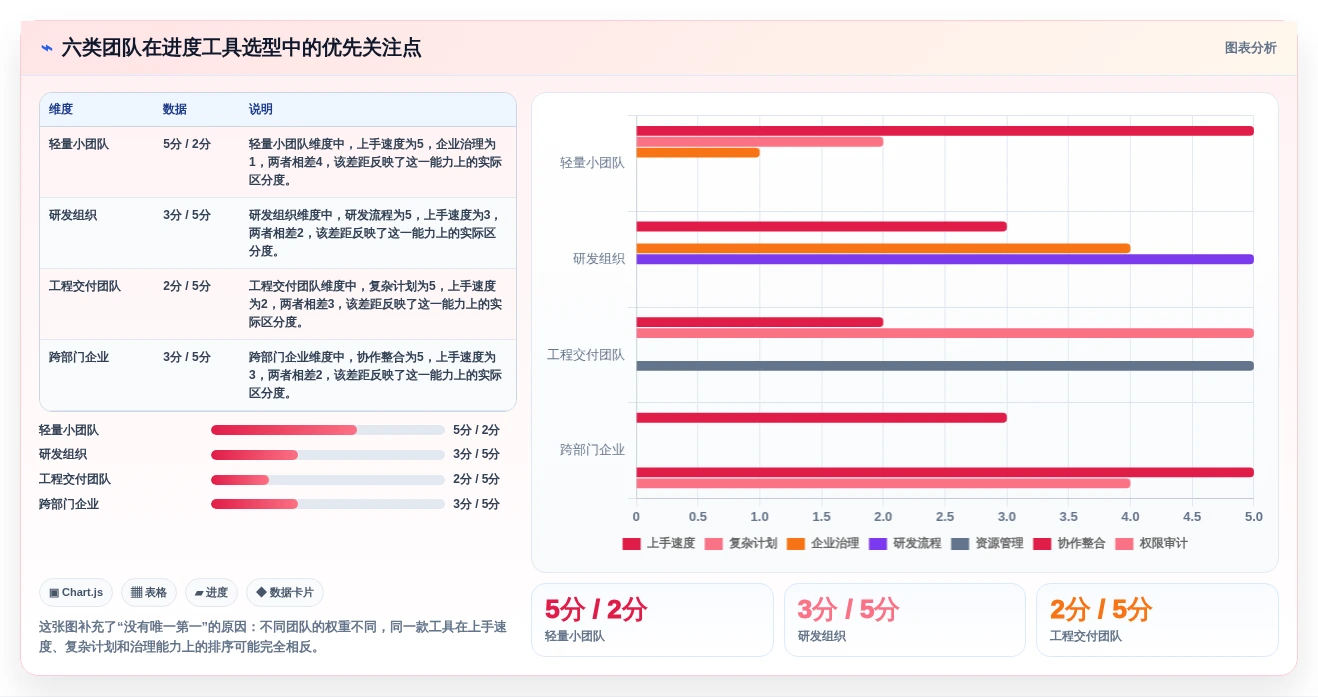Hide the 资源管理 series via its legend label
The height and width of the screenshot is (697, 1318).
(999, 543)
